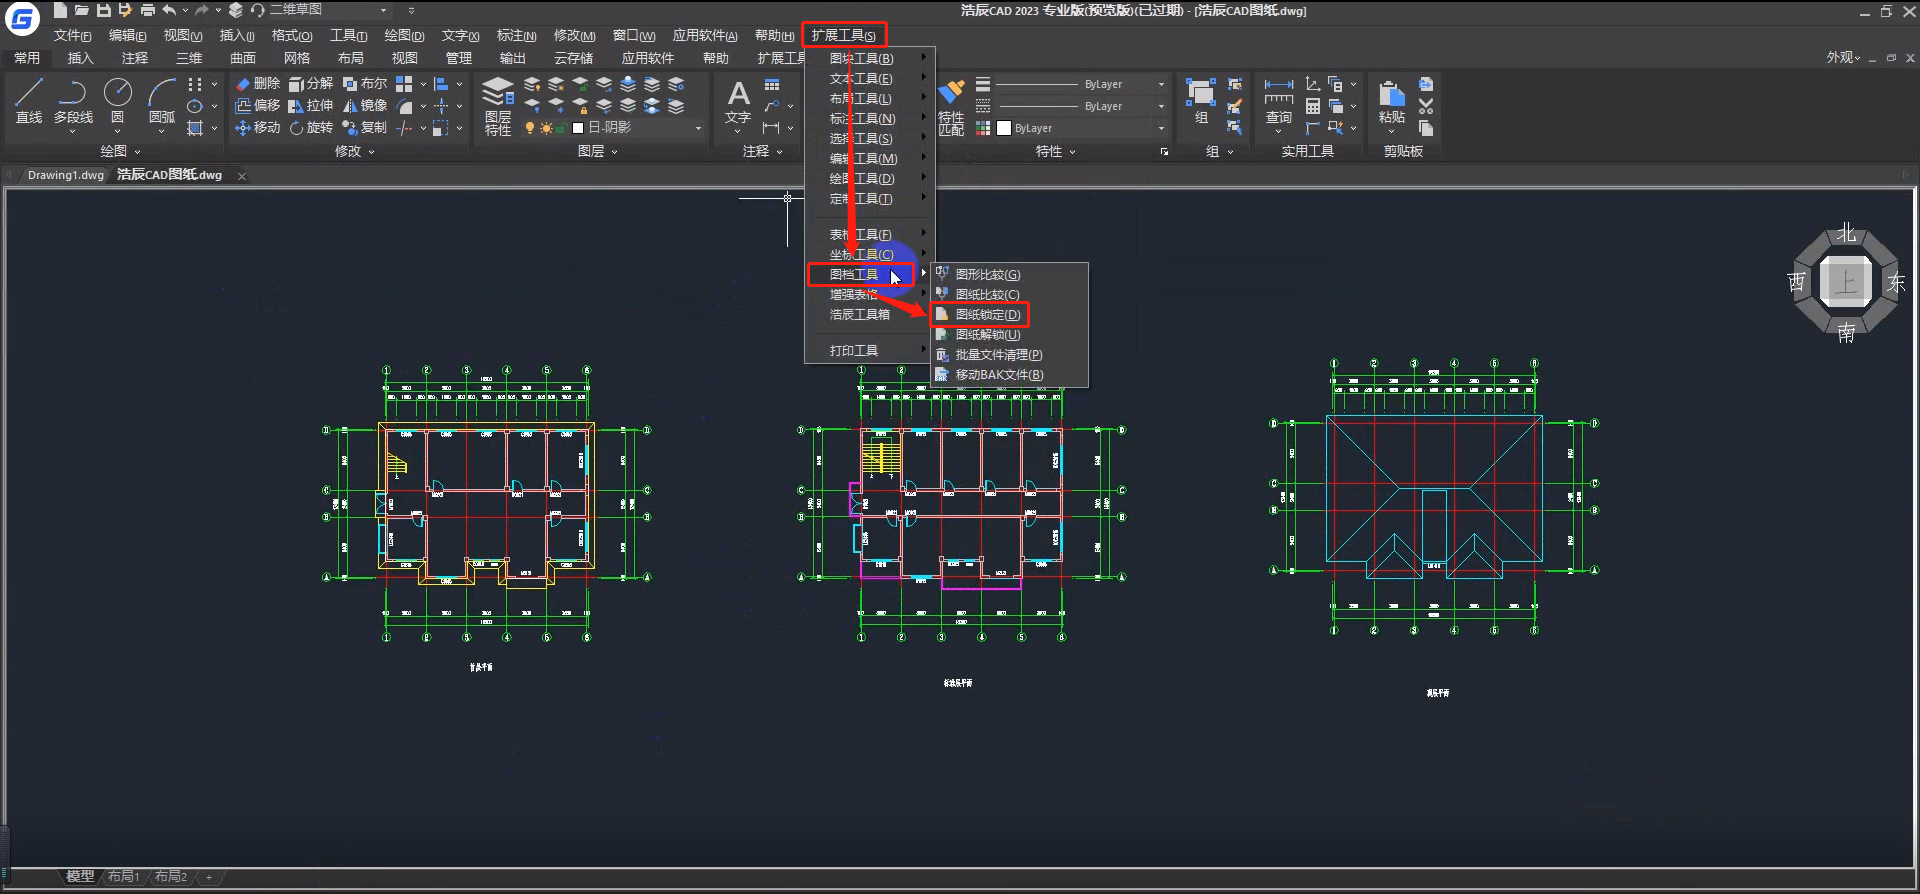
Task: Click the 删除 erase tool
Action: click(x=258, y=84)
